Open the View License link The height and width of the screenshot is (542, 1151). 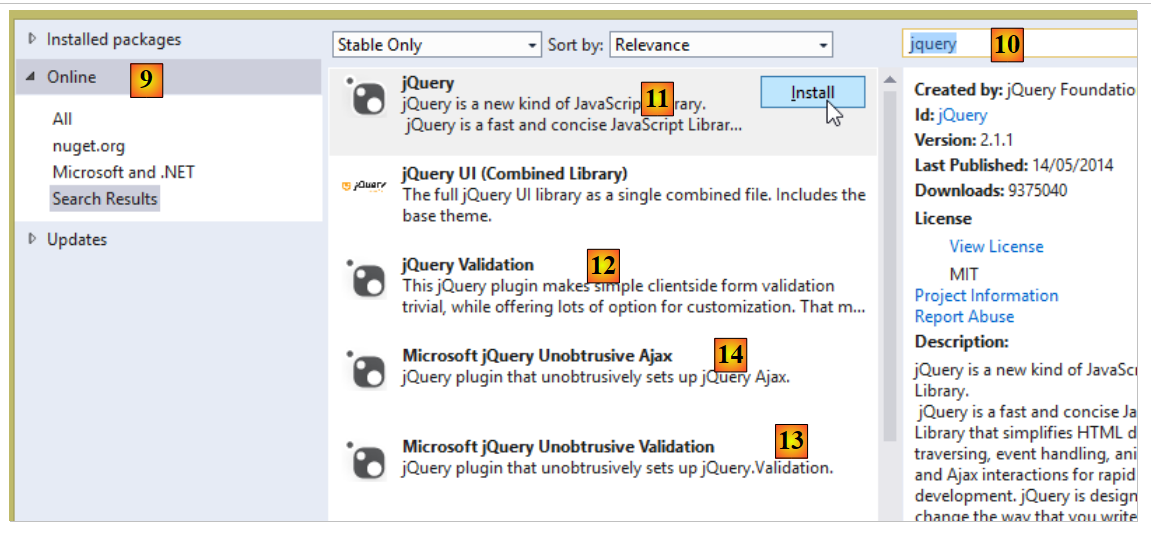coord(996,246)
